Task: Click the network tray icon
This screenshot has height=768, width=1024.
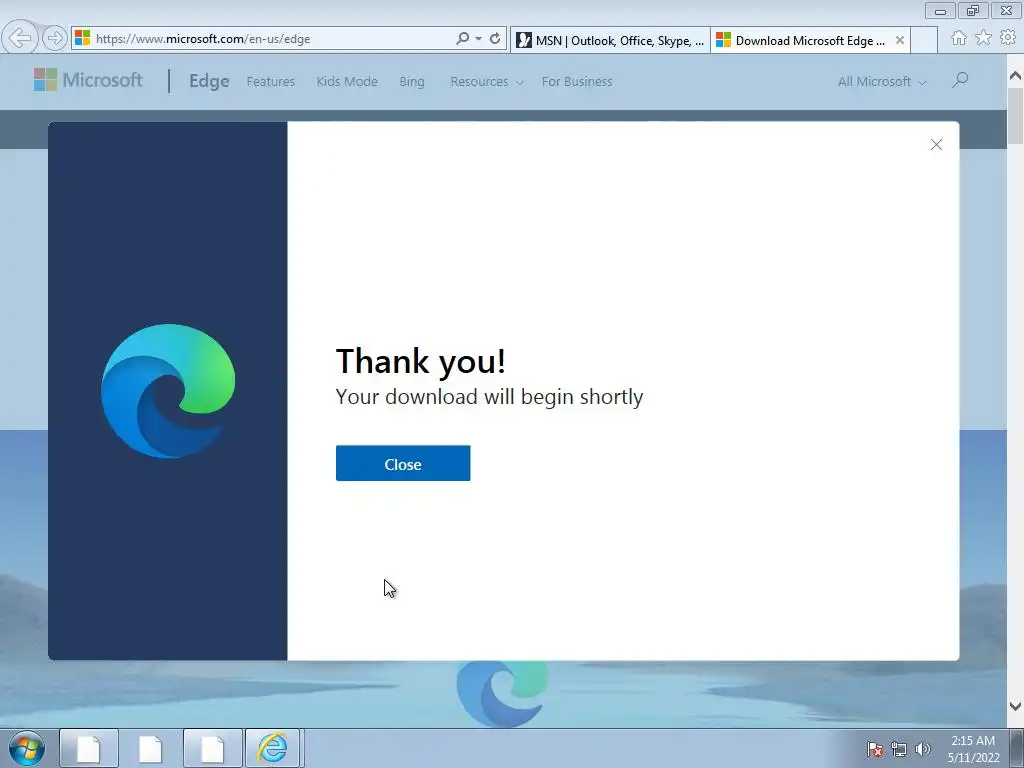Action: click(899, 749)
